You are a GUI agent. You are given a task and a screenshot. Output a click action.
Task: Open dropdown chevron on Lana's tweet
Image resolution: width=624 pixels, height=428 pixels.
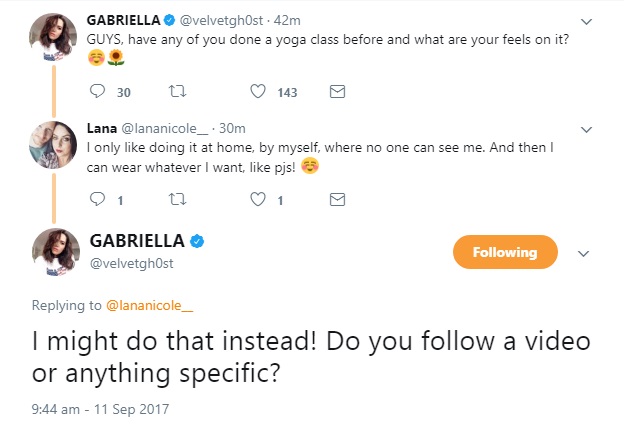[586, 129]
